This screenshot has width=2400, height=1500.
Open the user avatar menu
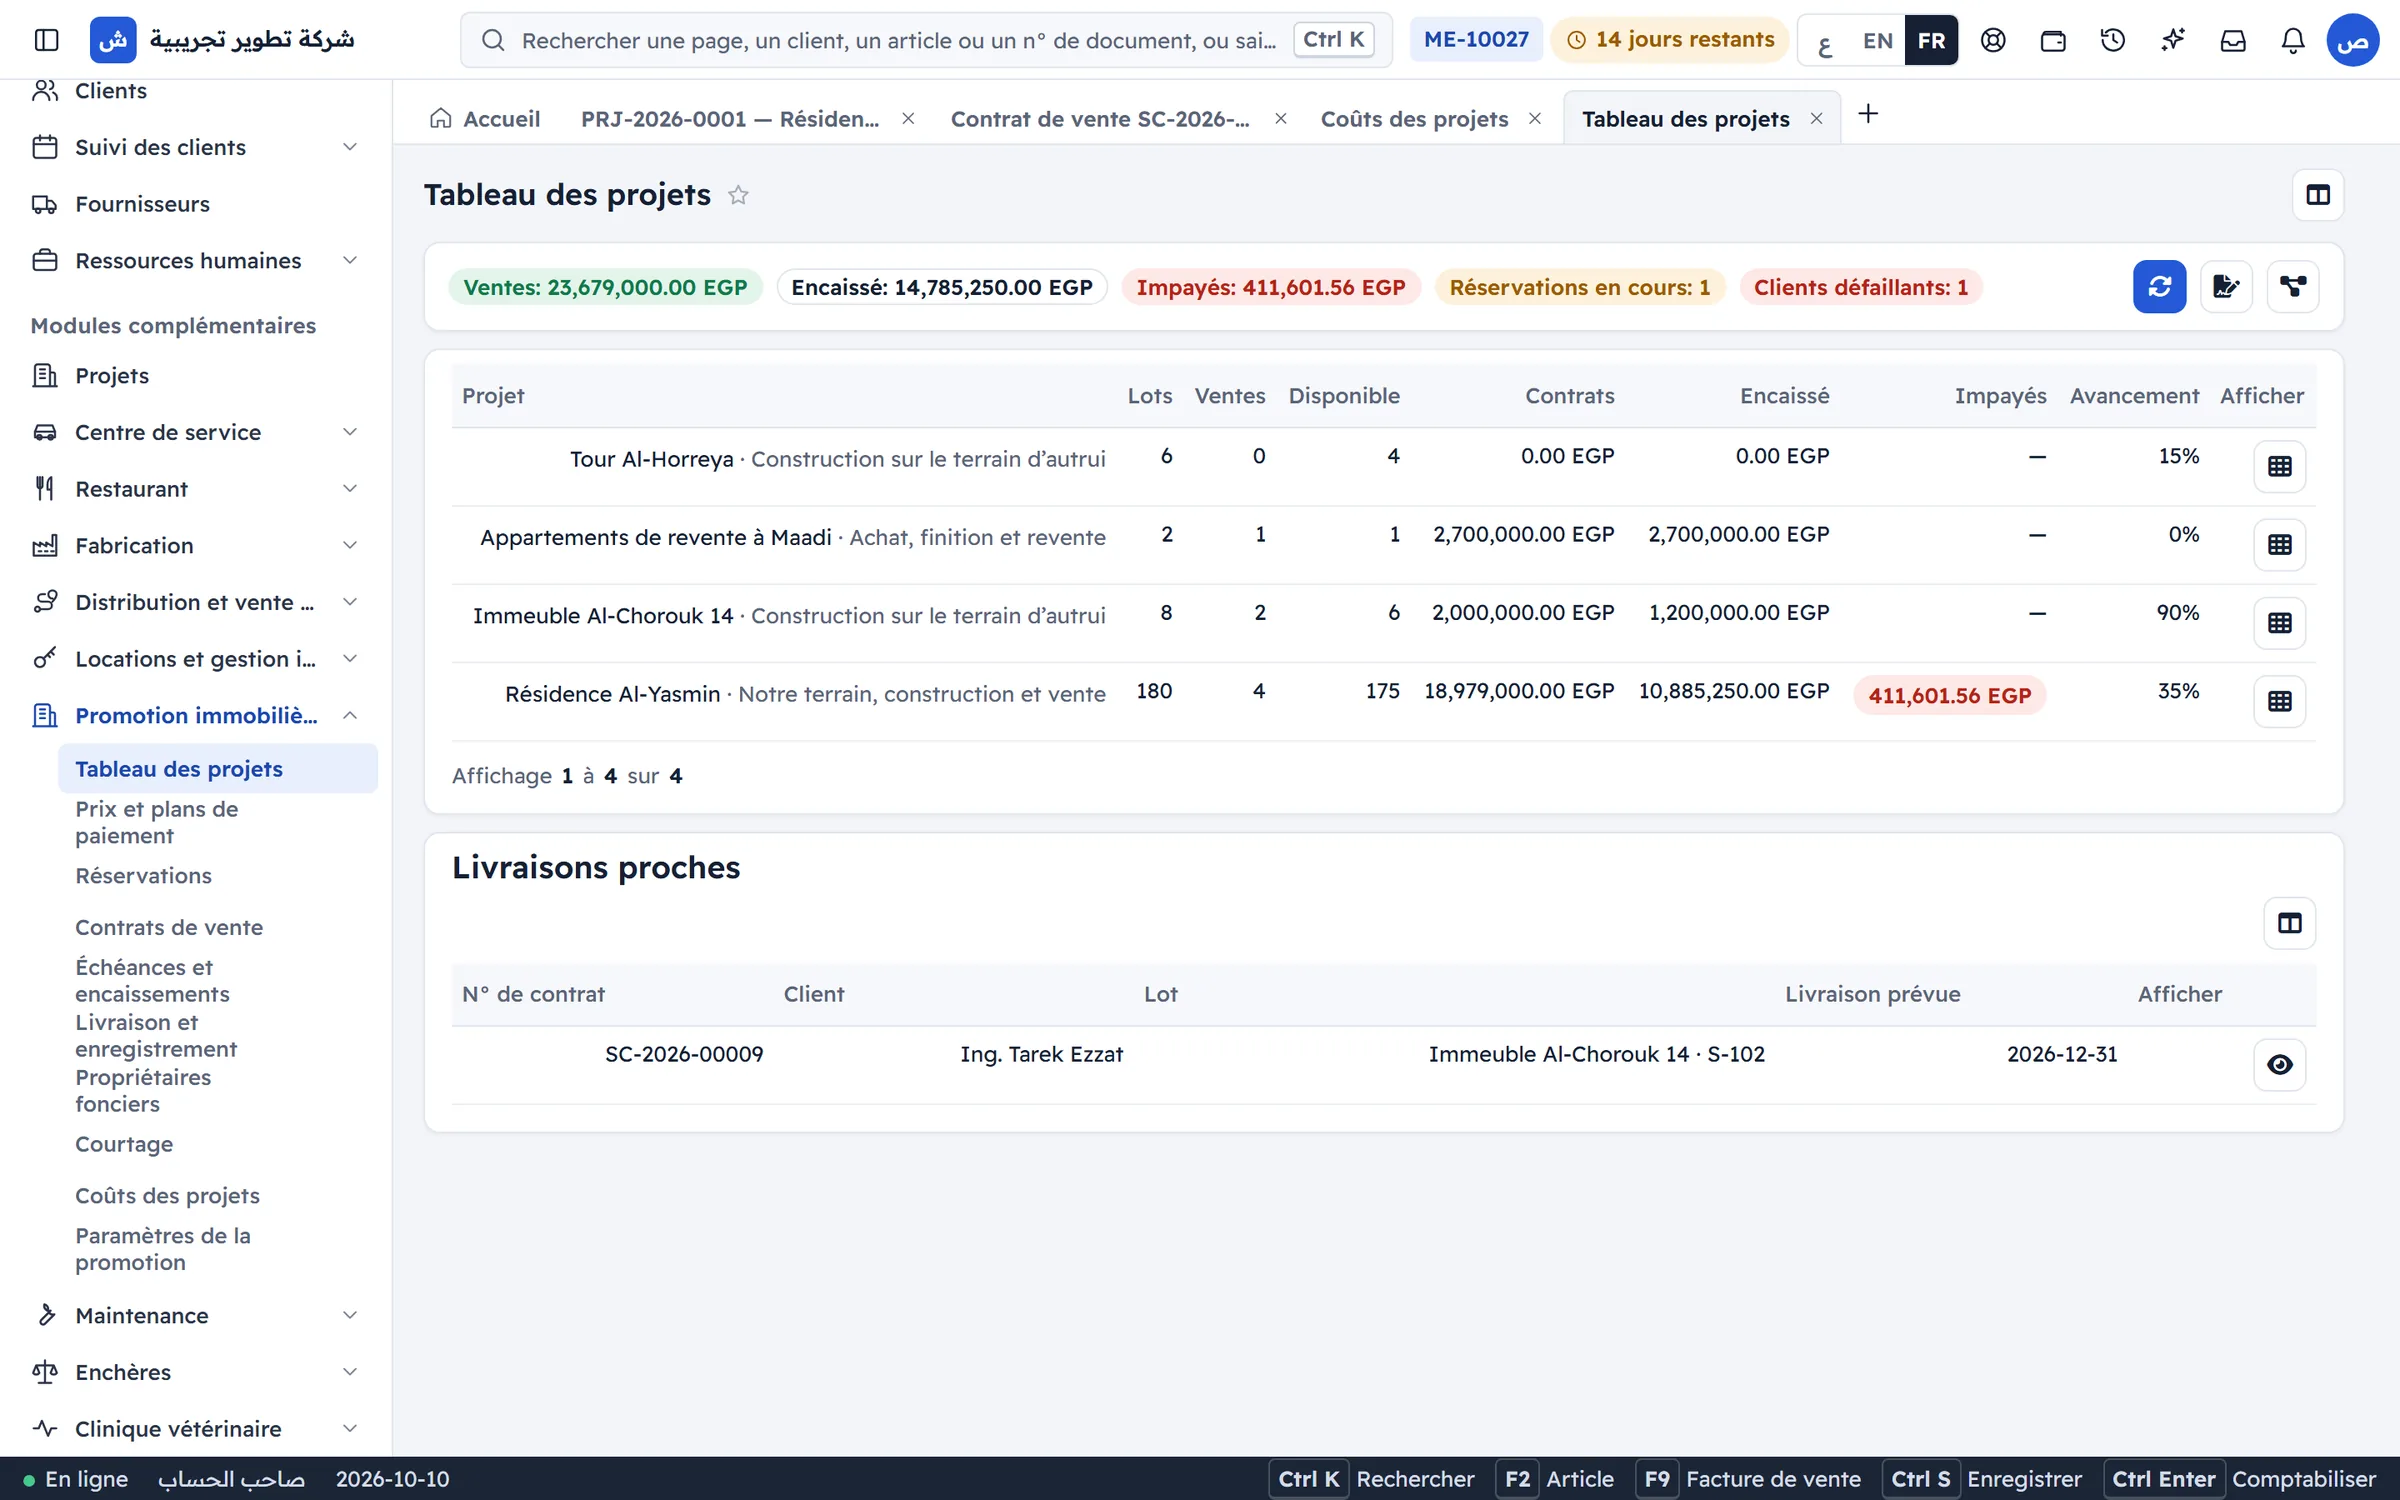click(x=2352, y=40)
